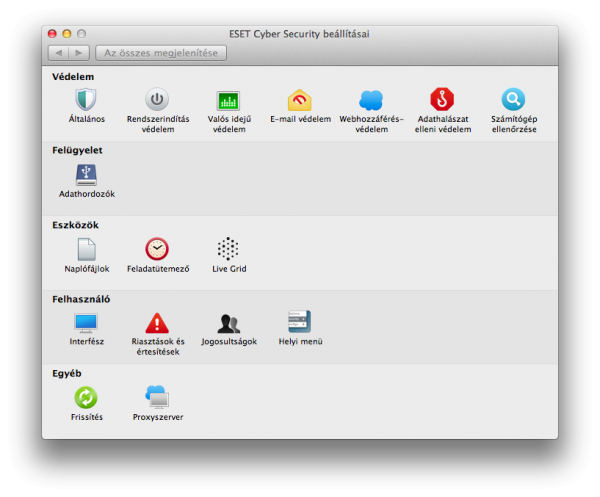Open Adathalászat elleni védelem
The height and width of the screenshot is (497, 600).
pyautogui.click(x=442, y=100)
